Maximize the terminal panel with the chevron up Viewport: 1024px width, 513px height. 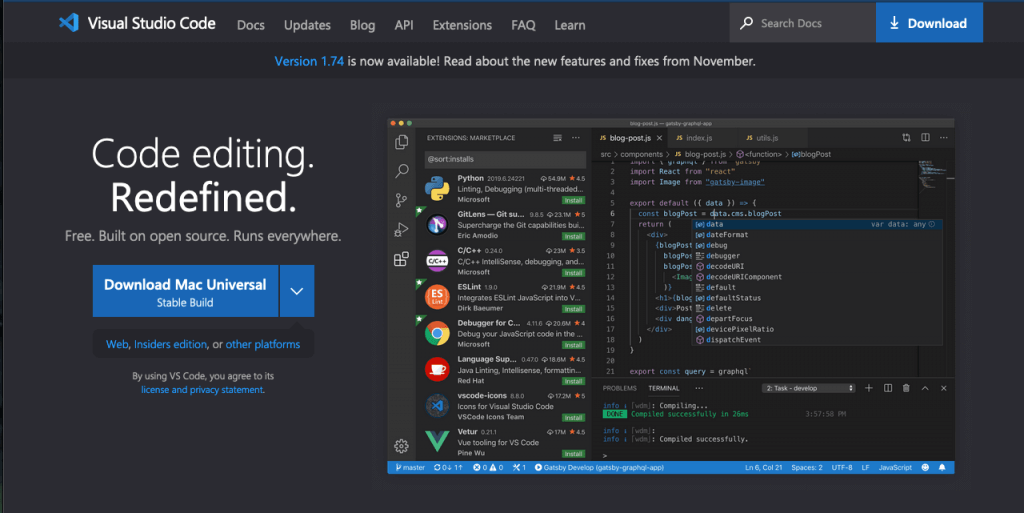(925, 388)
